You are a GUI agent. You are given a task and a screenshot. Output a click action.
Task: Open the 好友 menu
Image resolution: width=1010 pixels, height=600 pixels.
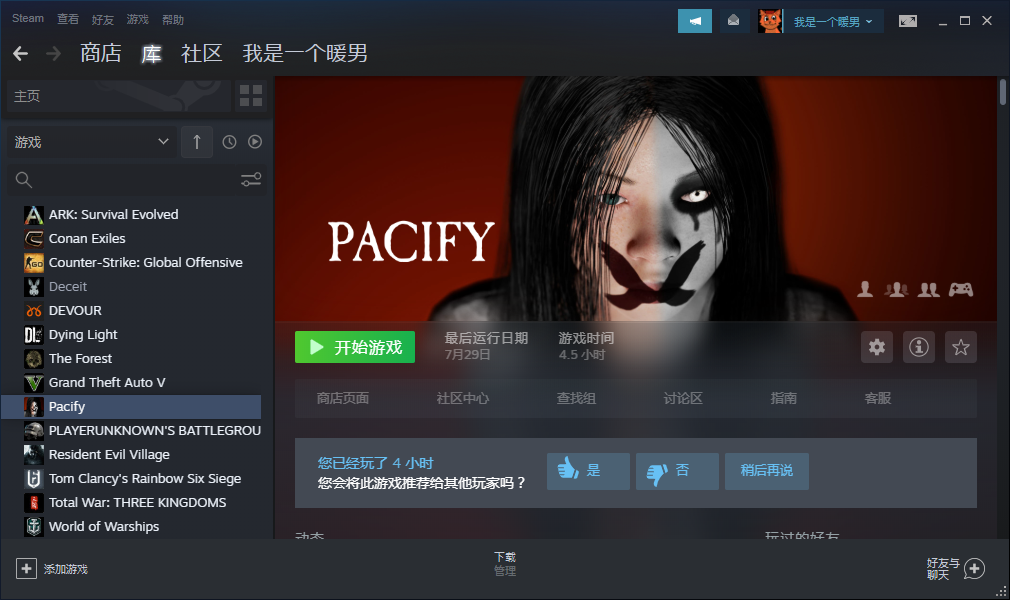pos(102,19)
